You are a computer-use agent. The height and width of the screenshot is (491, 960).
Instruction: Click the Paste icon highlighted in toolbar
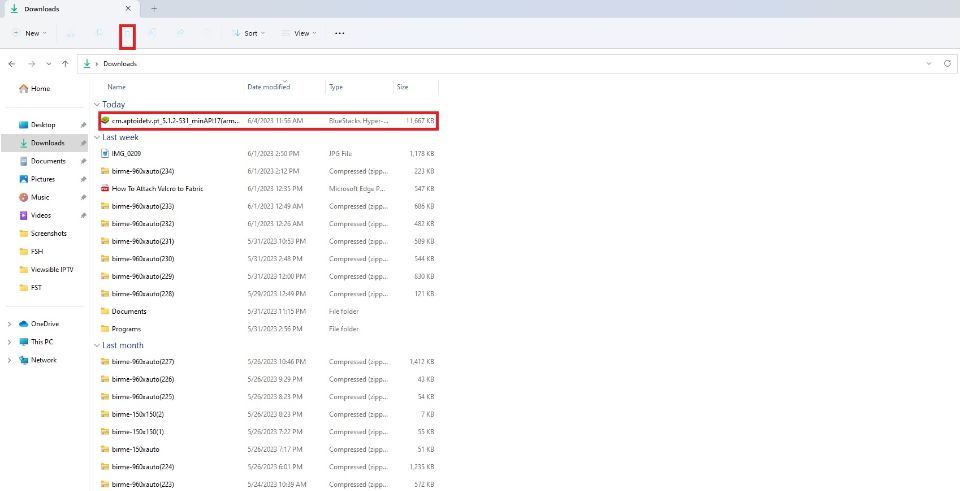(127, 36)
